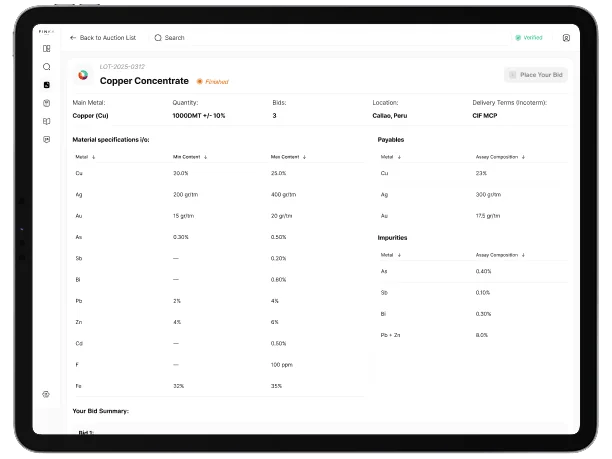Click the Your Bid Summary heading
Viewport: 612px width, 459px height.
[101, 411]
